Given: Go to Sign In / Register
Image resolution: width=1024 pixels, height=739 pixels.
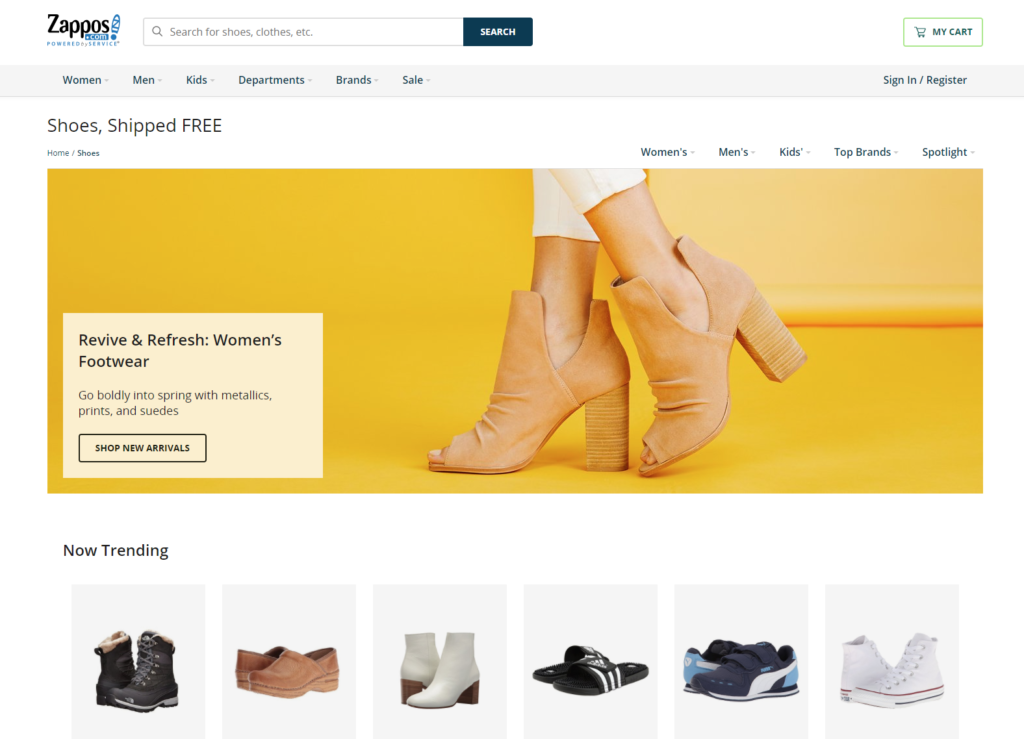Looking at the screenshot, I should pos(925,80).
